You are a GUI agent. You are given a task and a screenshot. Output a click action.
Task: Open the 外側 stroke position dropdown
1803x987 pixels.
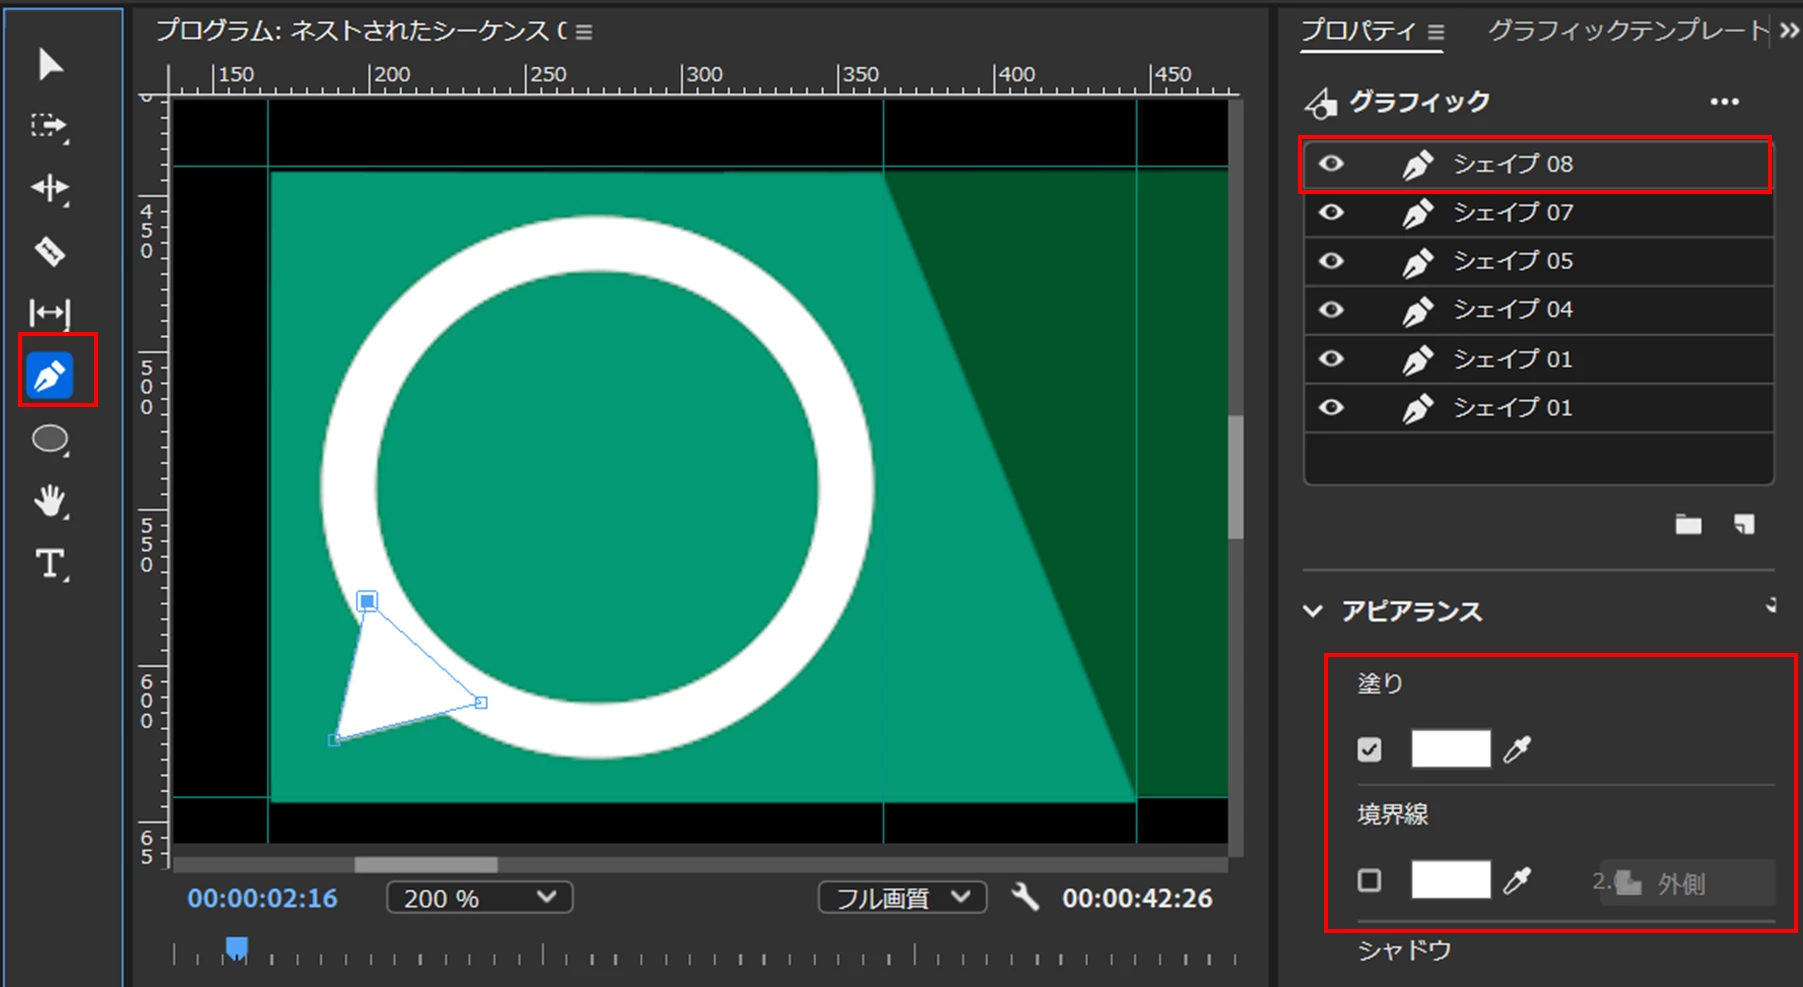tap(1686, 883)
